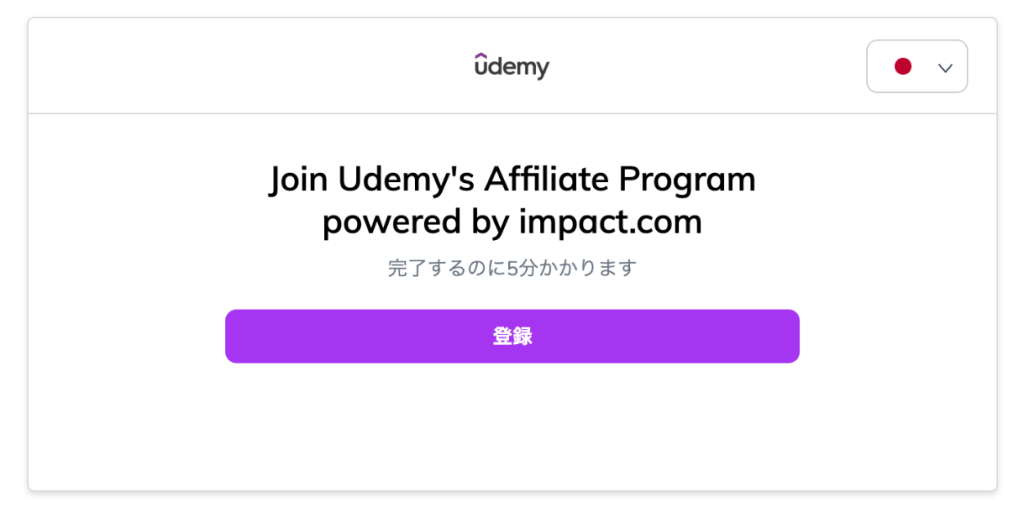Click the Udemy logo in the header
The image size is (1024, 517).
(x=512, y=67)
